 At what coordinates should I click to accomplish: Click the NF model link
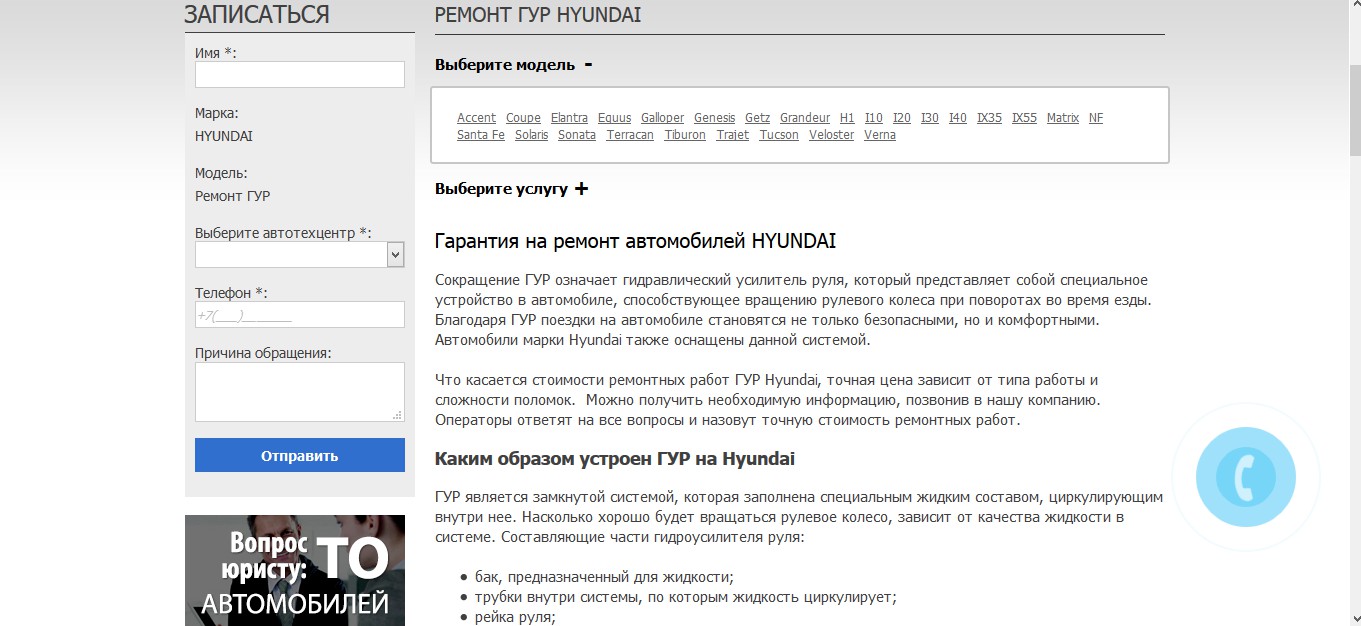click(x=1096, y=118)
